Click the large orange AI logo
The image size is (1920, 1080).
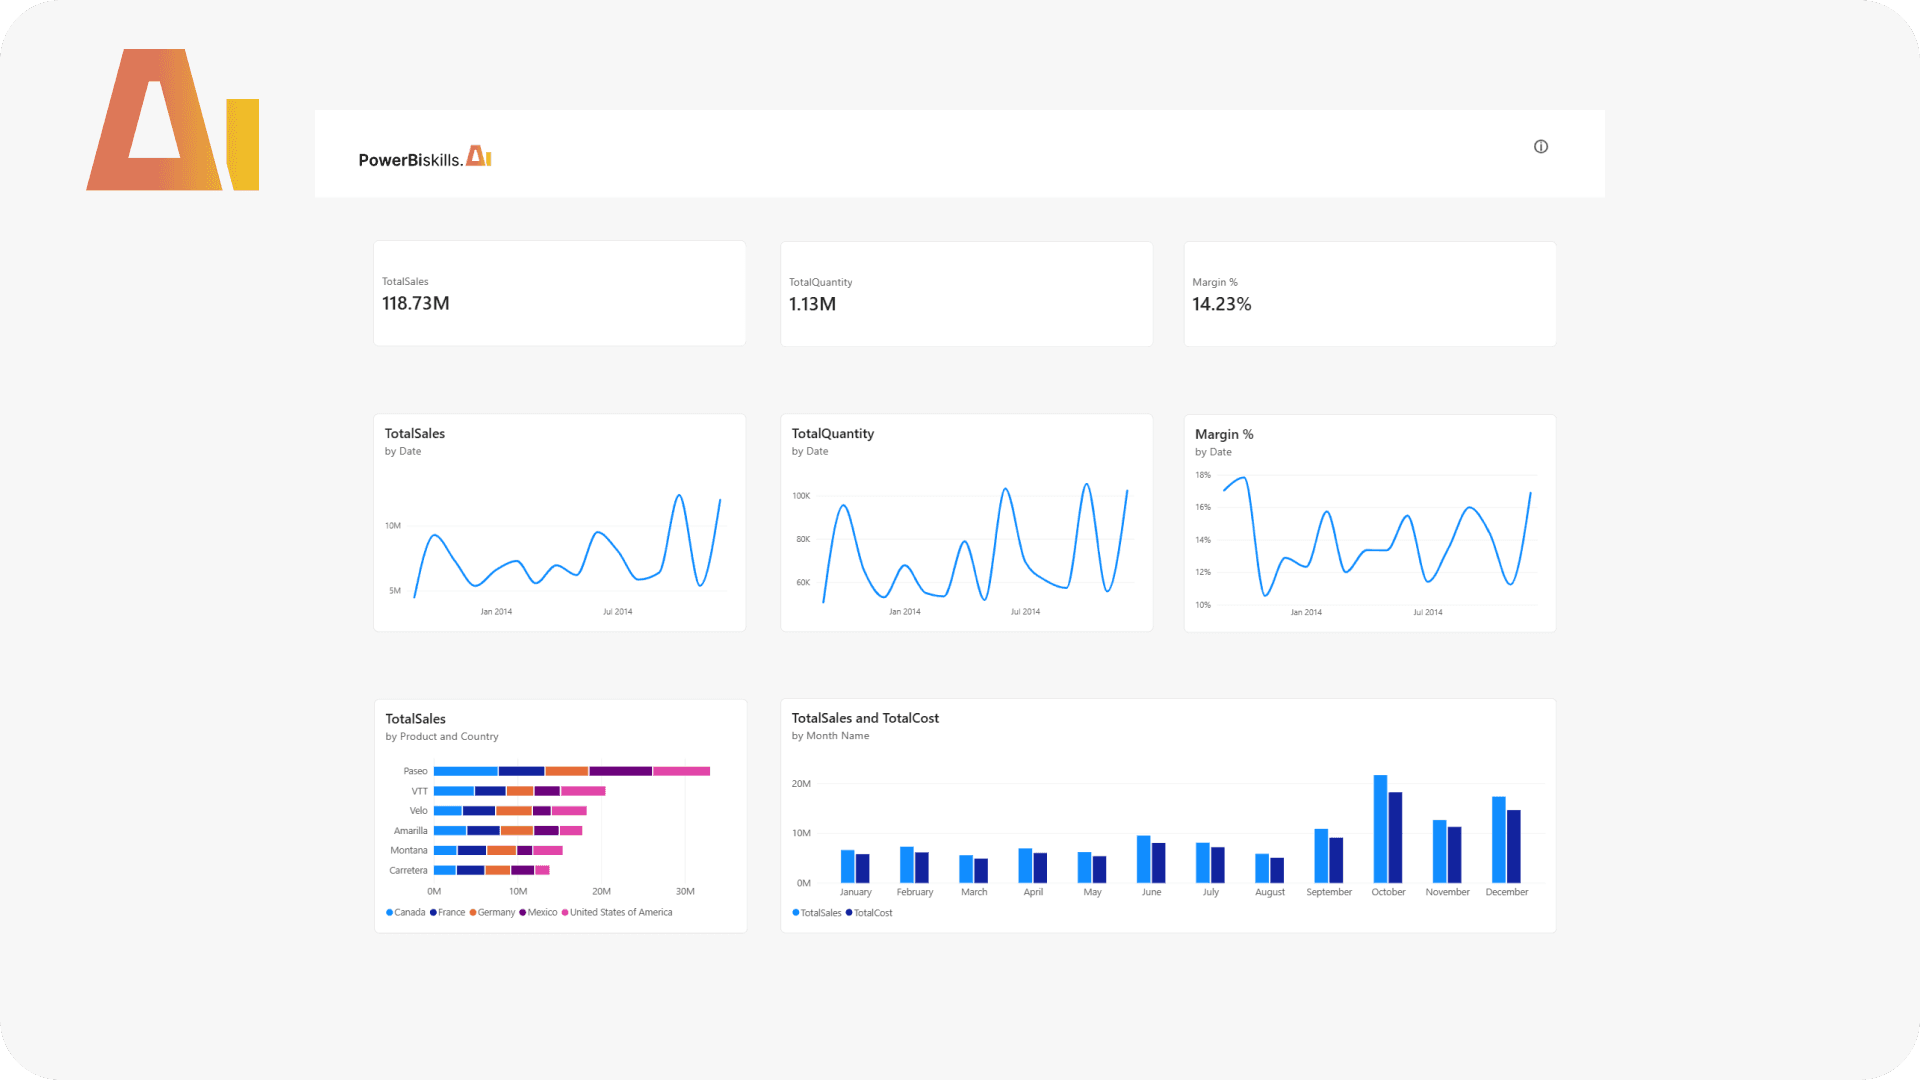pos(173,120)
